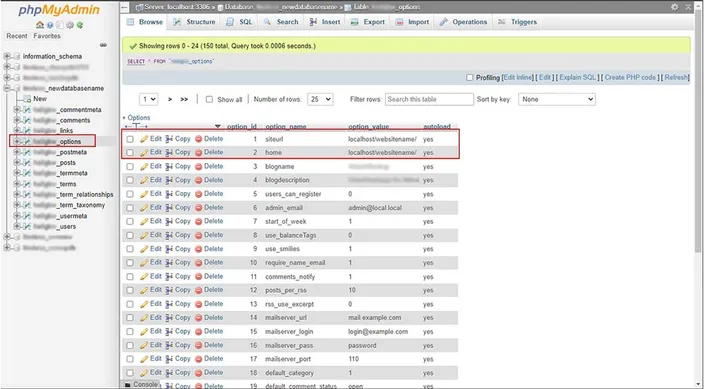The height and width of the screenshot is (389, 704).
Task: Open the blue help documentation icon in sidebar
Action: point(50,25)
